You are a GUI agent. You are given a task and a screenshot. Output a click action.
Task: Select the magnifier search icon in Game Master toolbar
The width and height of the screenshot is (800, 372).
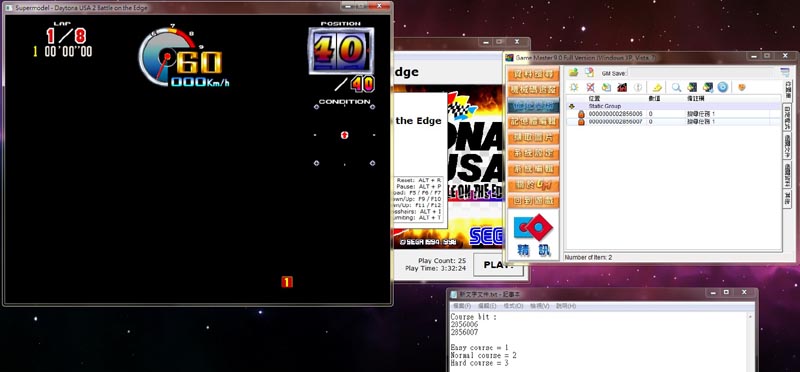point(676,87)
